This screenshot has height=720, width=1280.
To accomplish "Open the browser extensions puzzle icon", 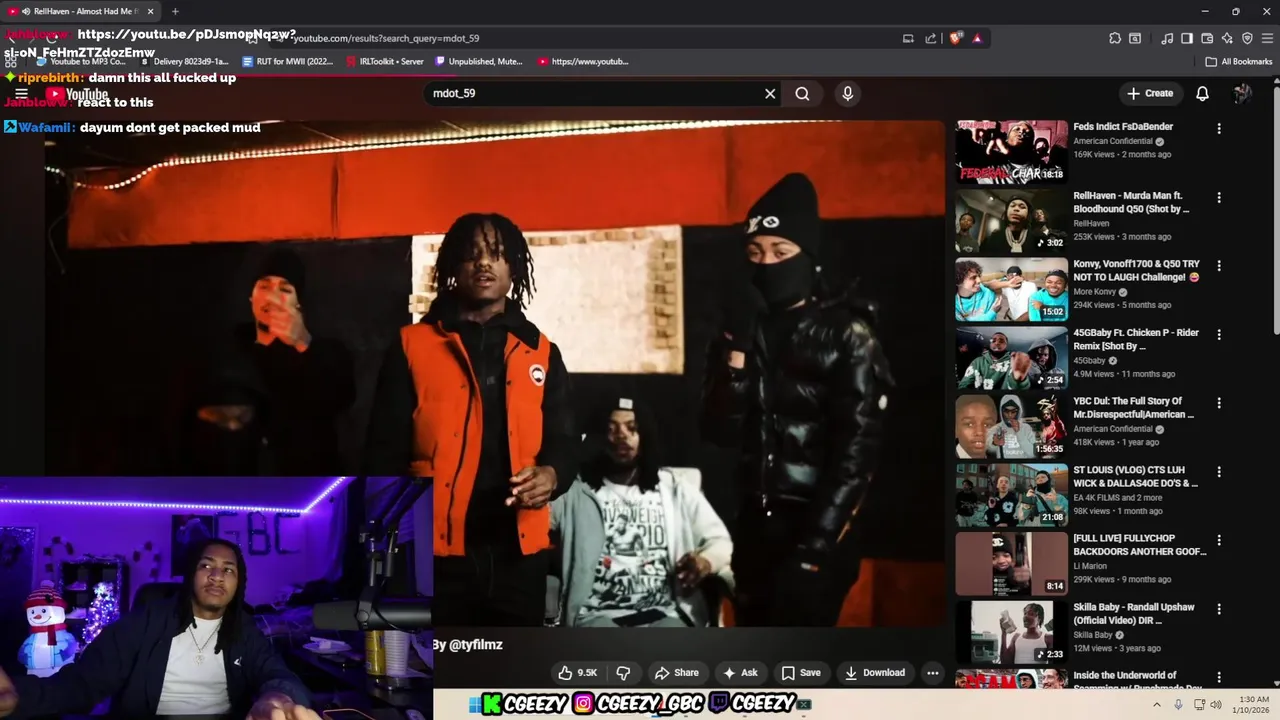I will click(x=1115, y=38).
